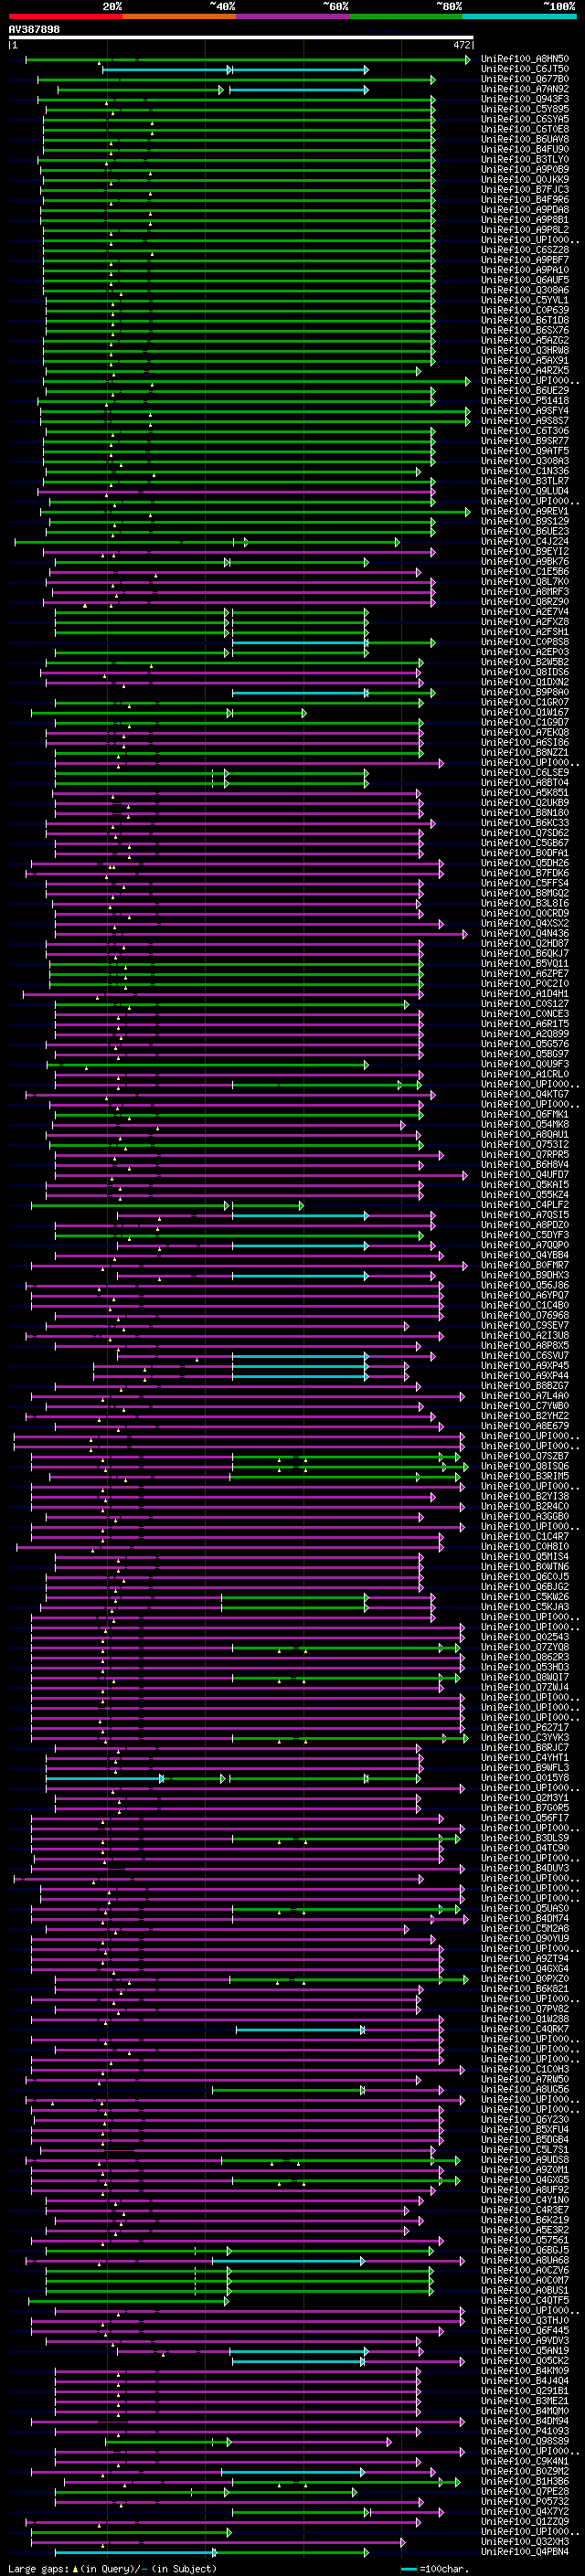Select hit UniRef100_Q677B0
585x2576 pixels.
(524, 80)
